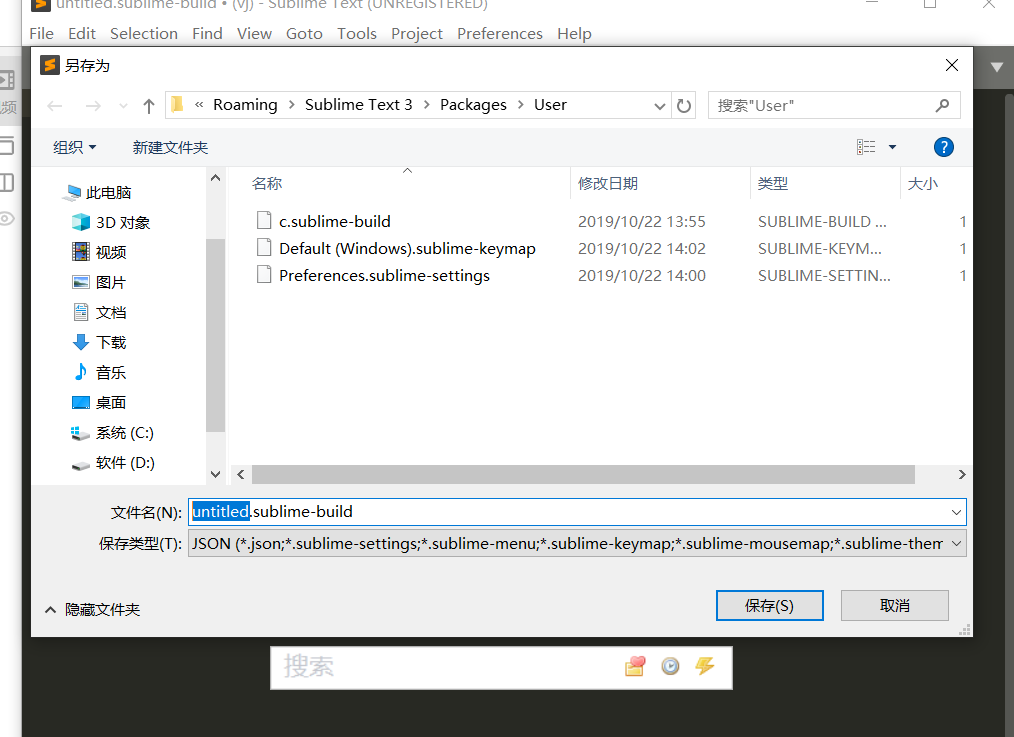1014x737 pixels.
Task: Open the Preferences menu
Action: (x=500, y=34)
